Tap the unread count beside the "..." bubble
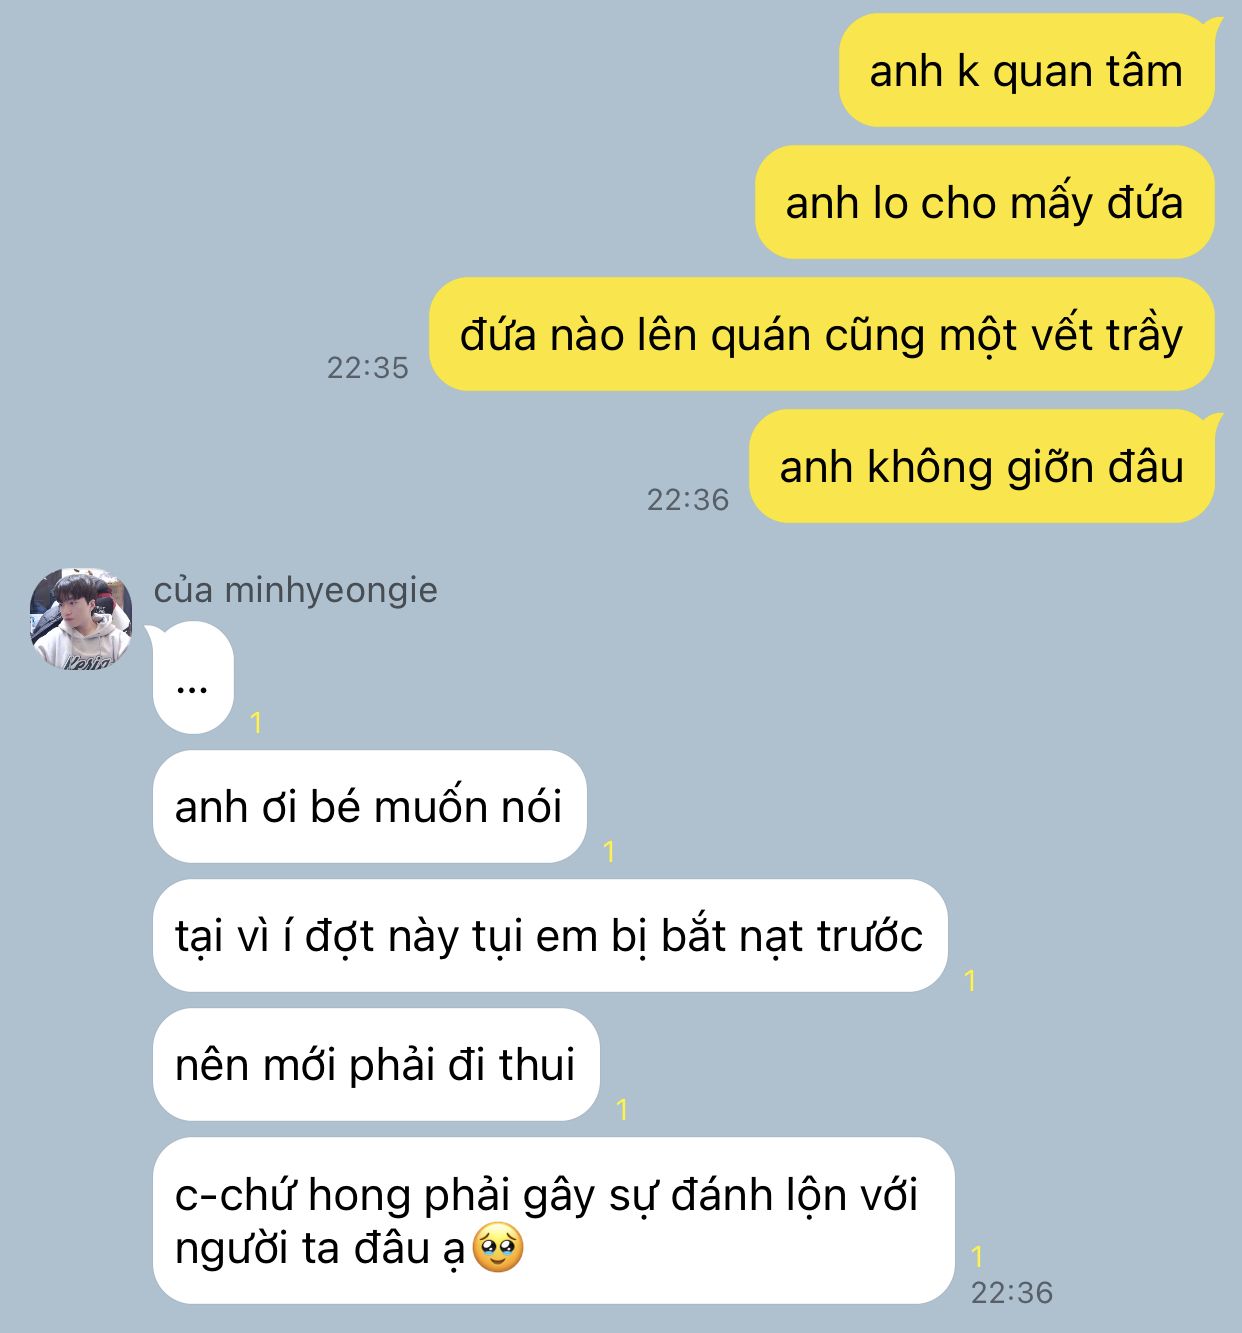The image size is (1242, 1333). 256,722
